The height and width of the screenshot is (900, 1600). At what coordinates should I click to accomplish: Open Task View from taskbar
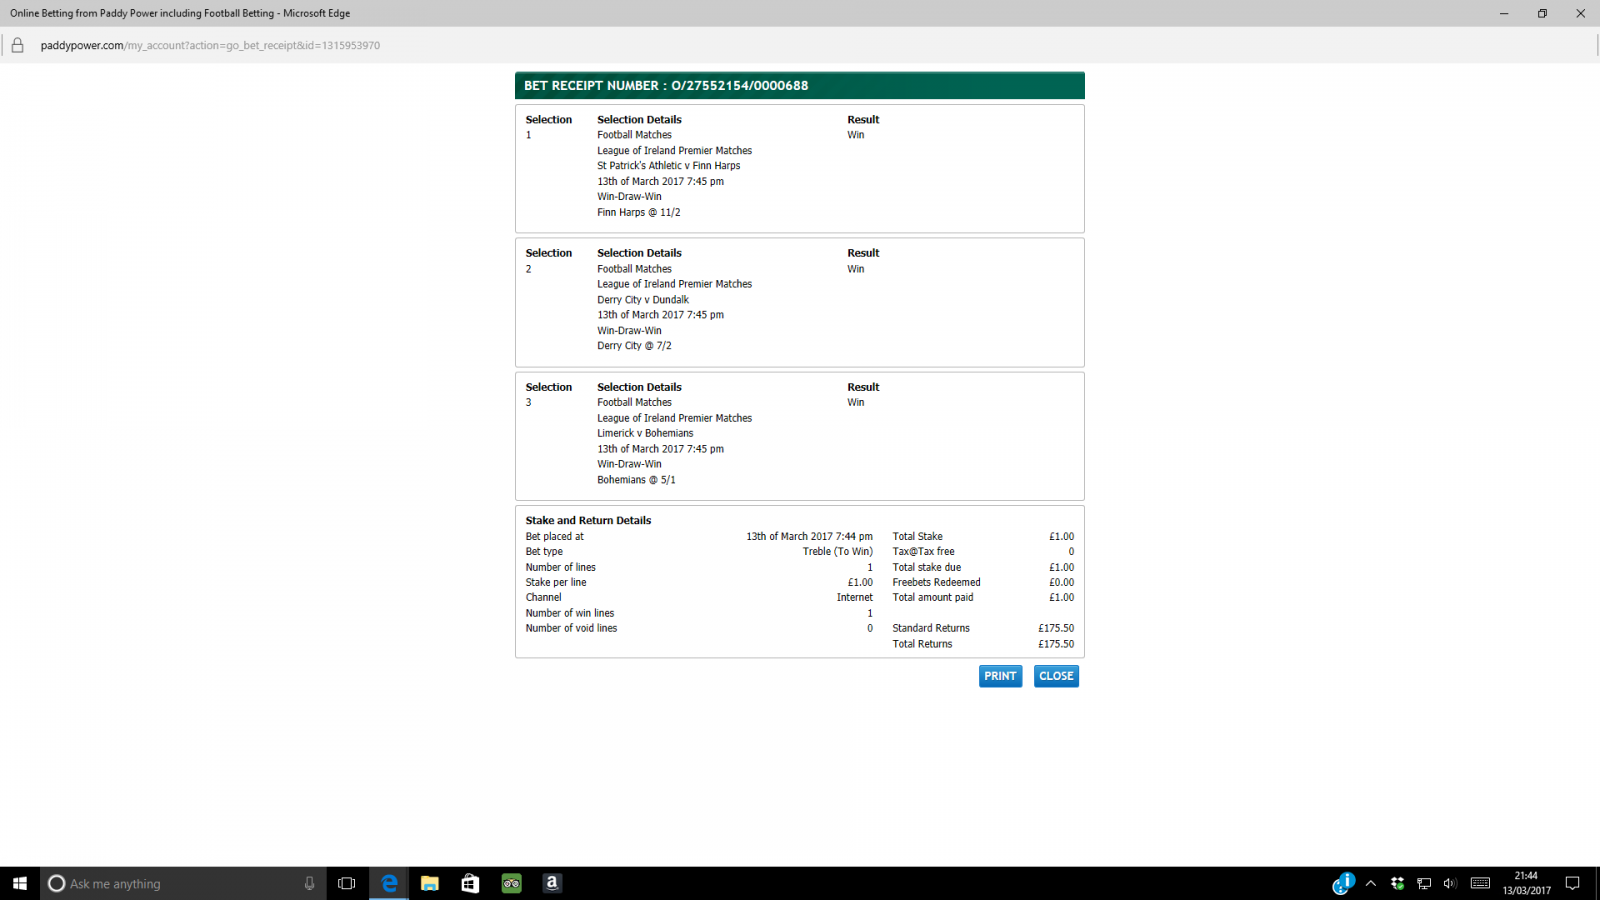(x=347, y=883)
